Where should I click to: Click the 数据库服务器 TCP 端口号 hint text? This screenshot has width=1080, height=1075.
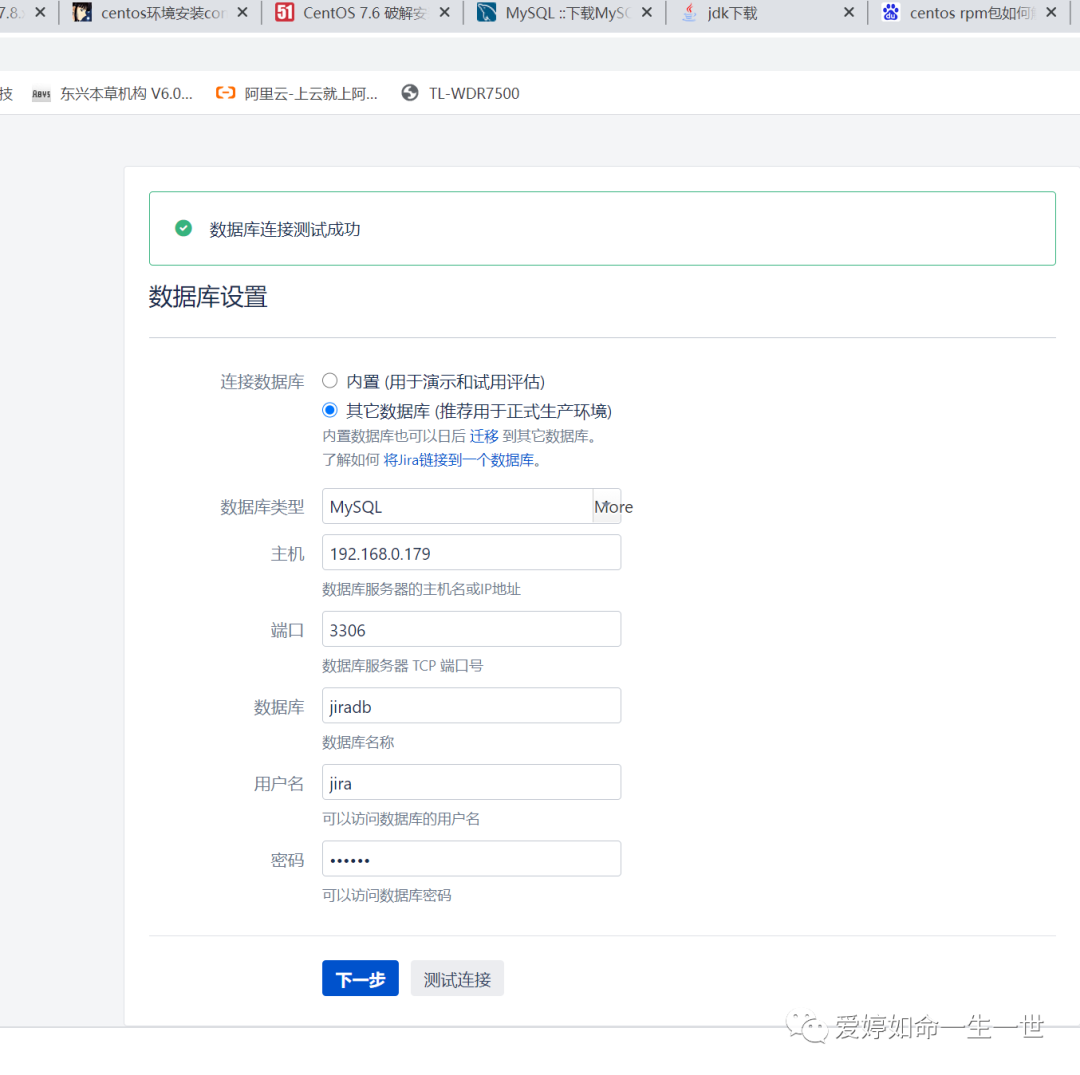(402, 666)
